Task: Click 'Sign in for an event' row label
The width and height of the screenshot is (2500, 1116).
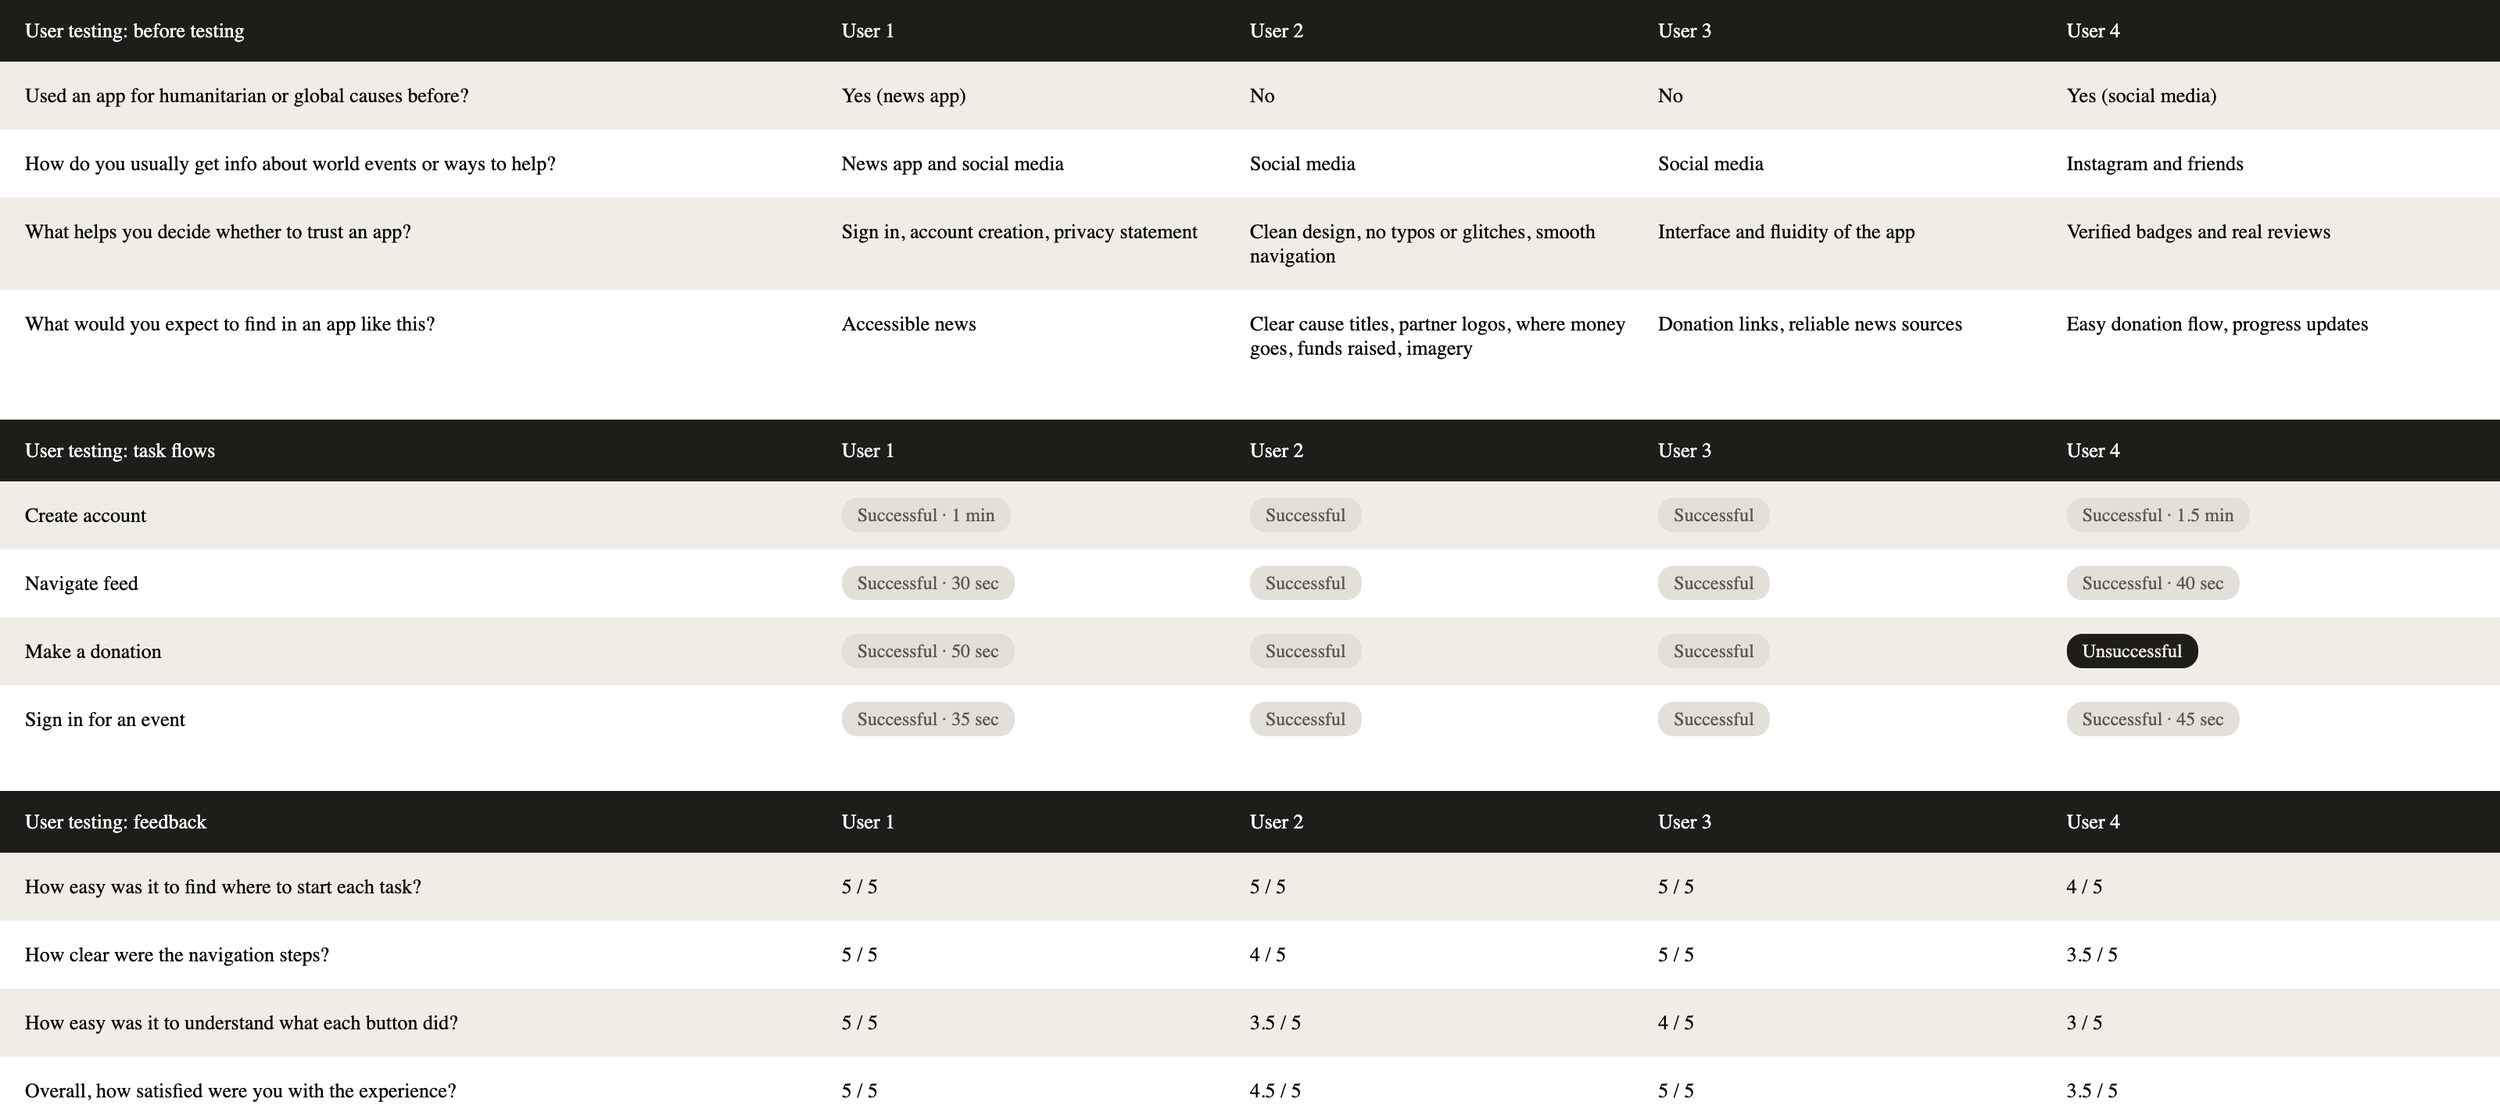Action: 105,719
